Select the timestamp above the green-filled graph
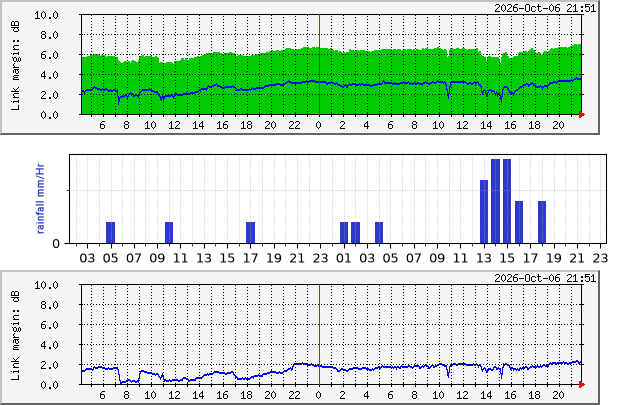Screen dimensions: 630x405 (x=545, y=8)
